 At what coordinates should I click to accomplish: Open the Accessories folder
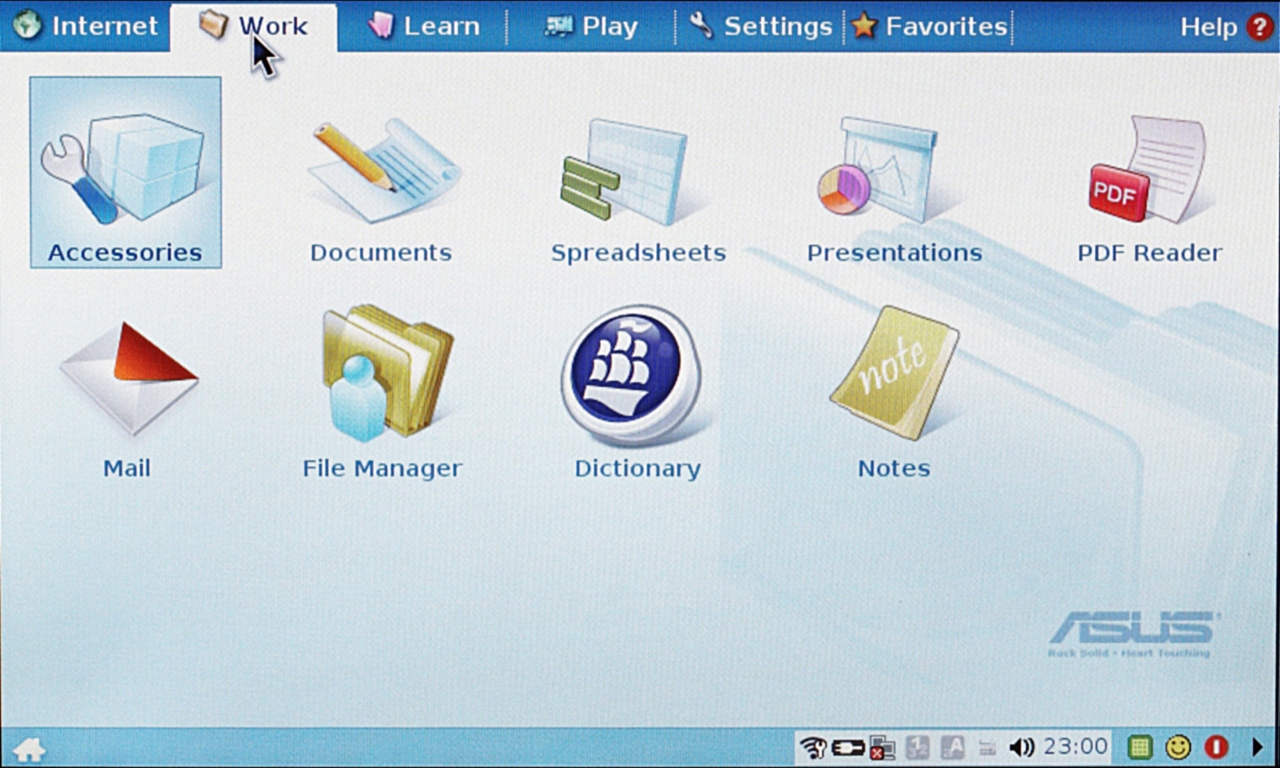tap(125, 172)
